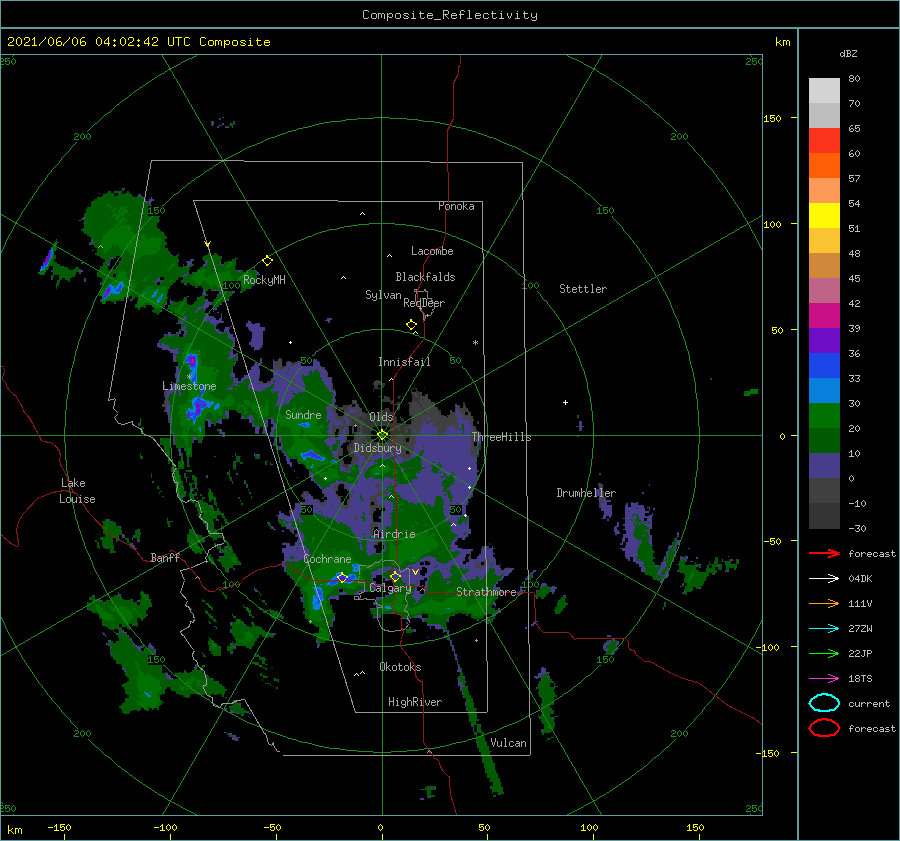Click the Blackfalds city label
The image size is (900, 841).
pos(425,277)
